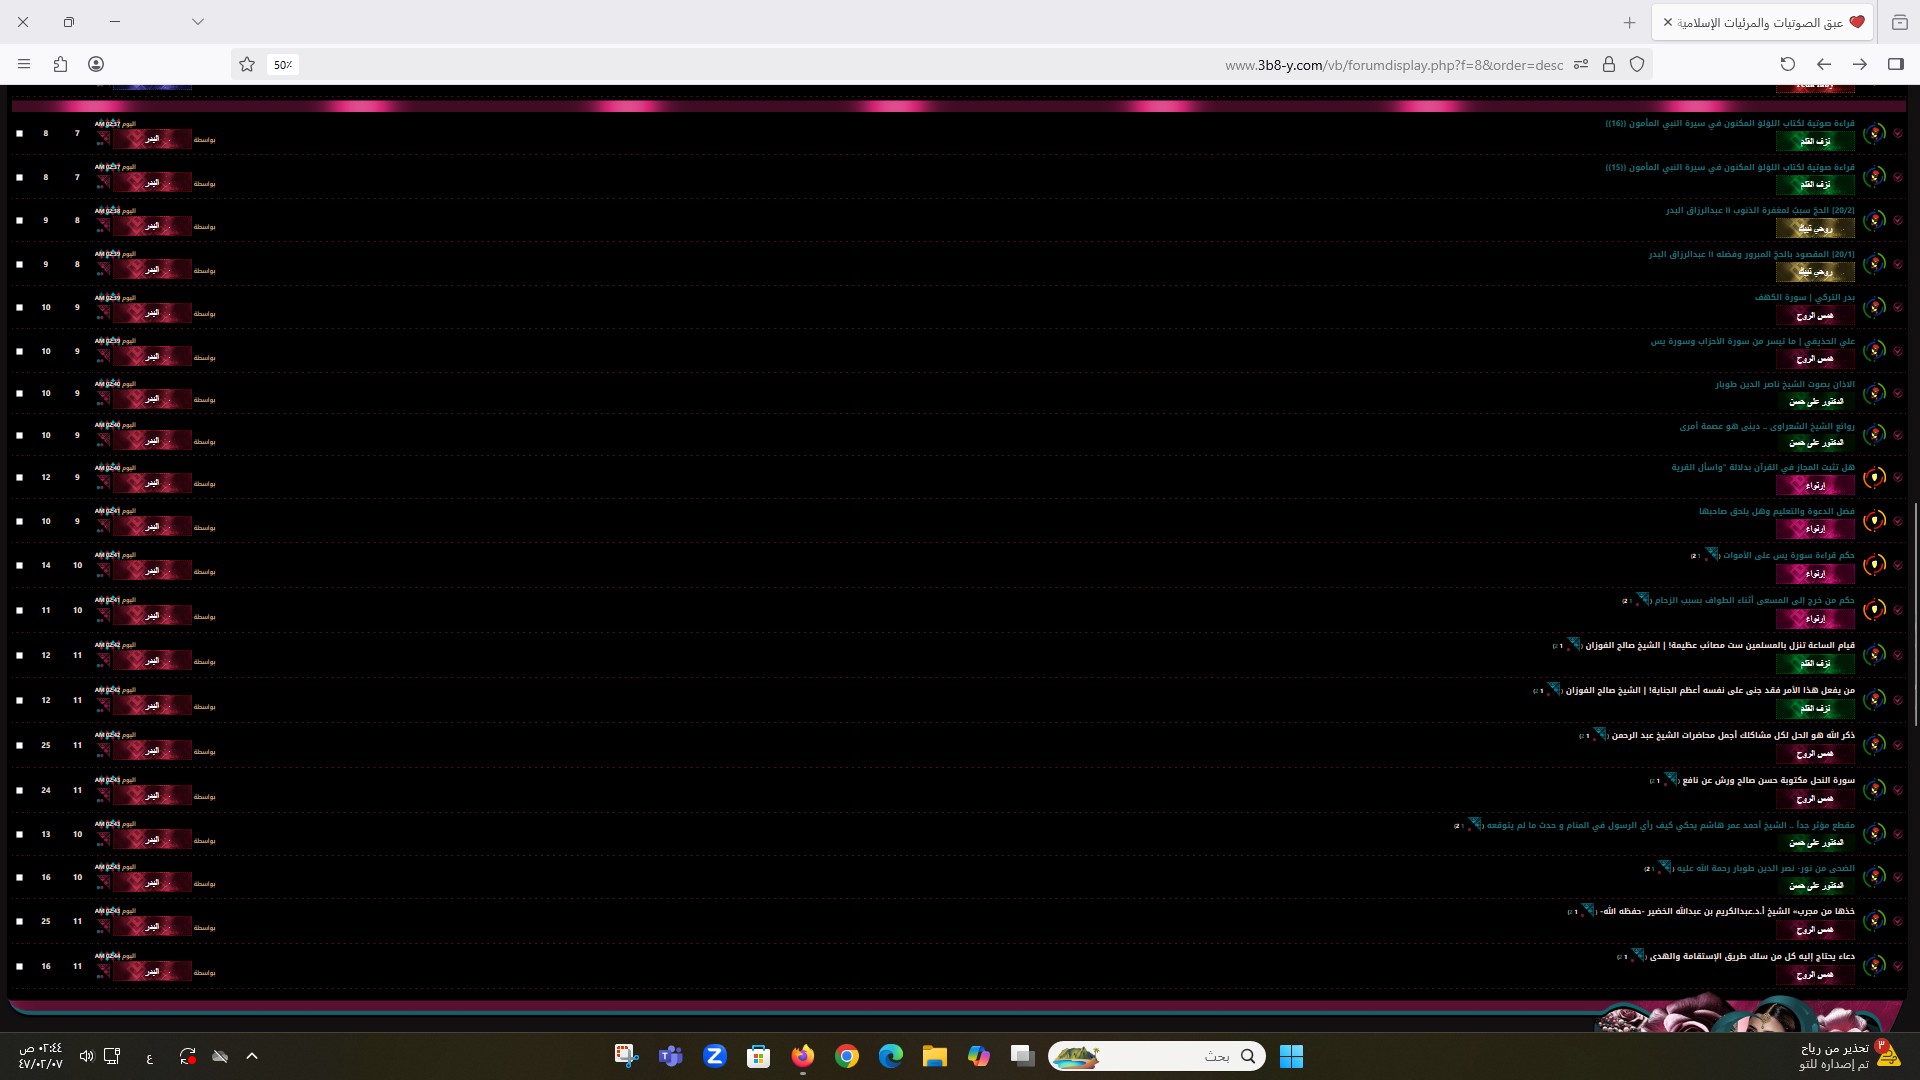Open the extensions puzzle icon
Viewport: 1920px width, 1080px height.
pyautogui.click(x=60, y=64)
